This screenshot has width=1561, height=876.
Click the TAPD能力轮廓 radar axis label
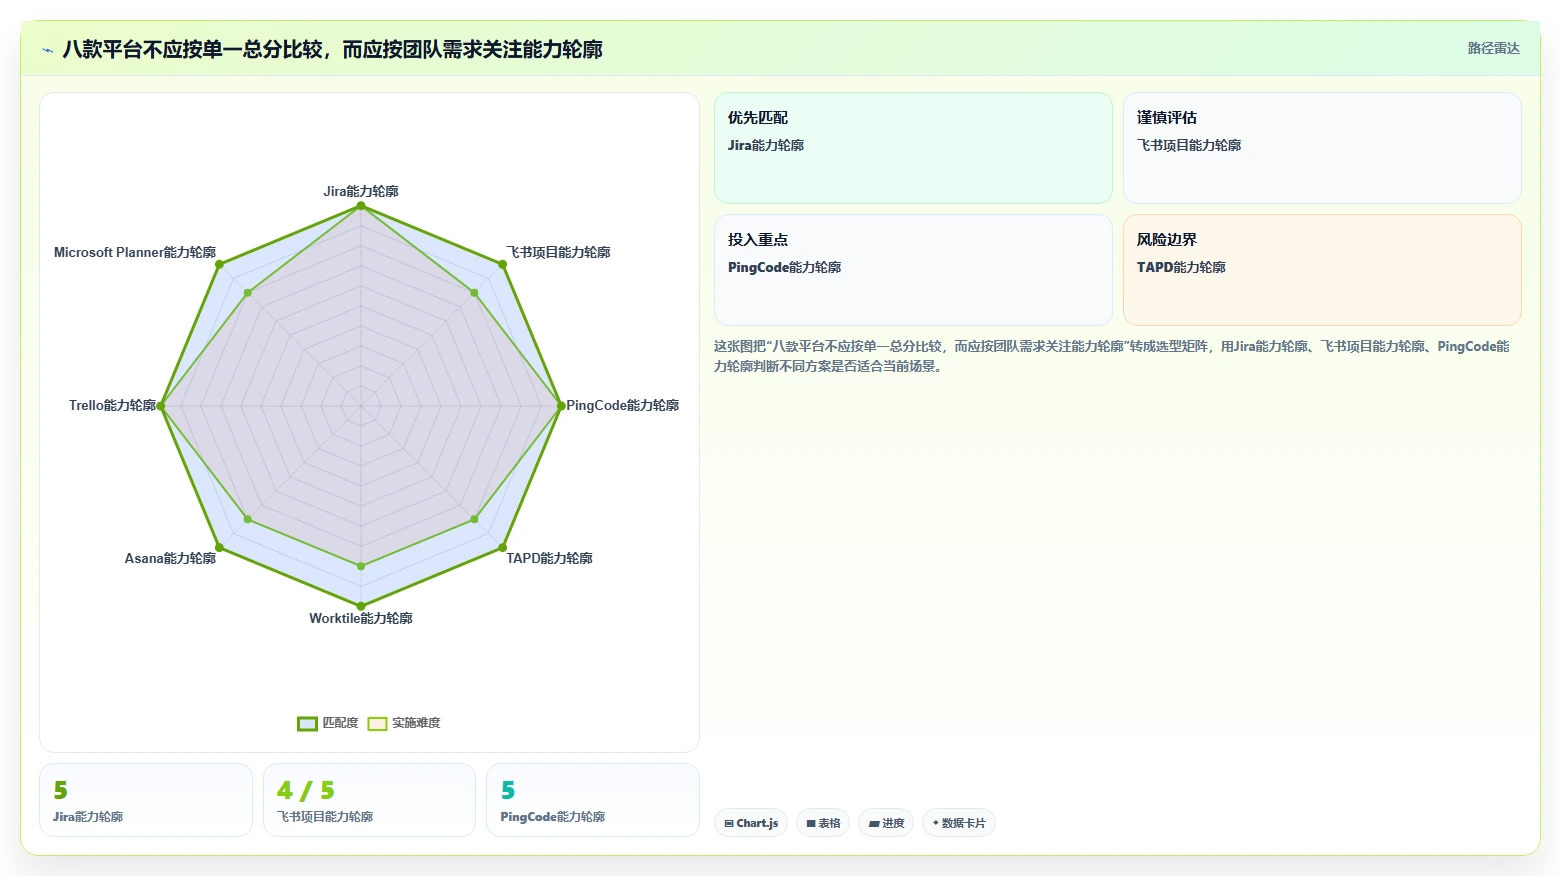tap(549, 558)
